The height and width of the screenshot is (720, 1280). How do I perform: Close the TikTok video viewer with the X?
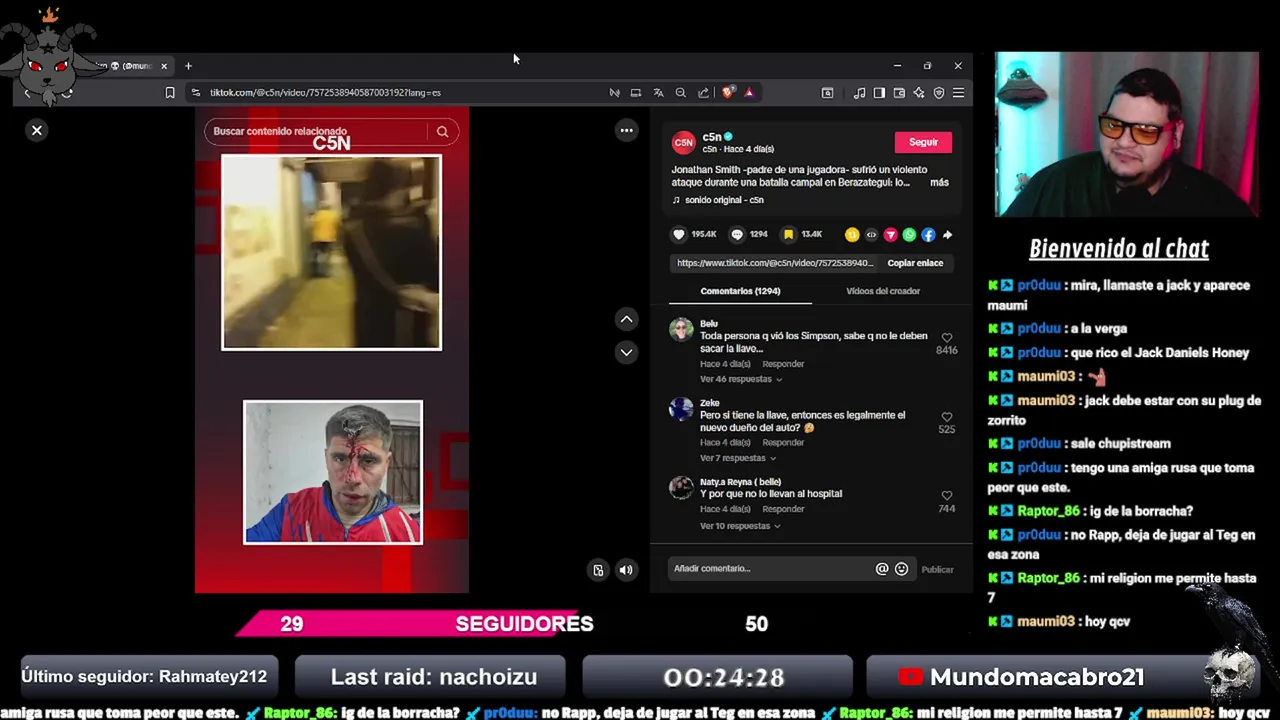(37, 130)
